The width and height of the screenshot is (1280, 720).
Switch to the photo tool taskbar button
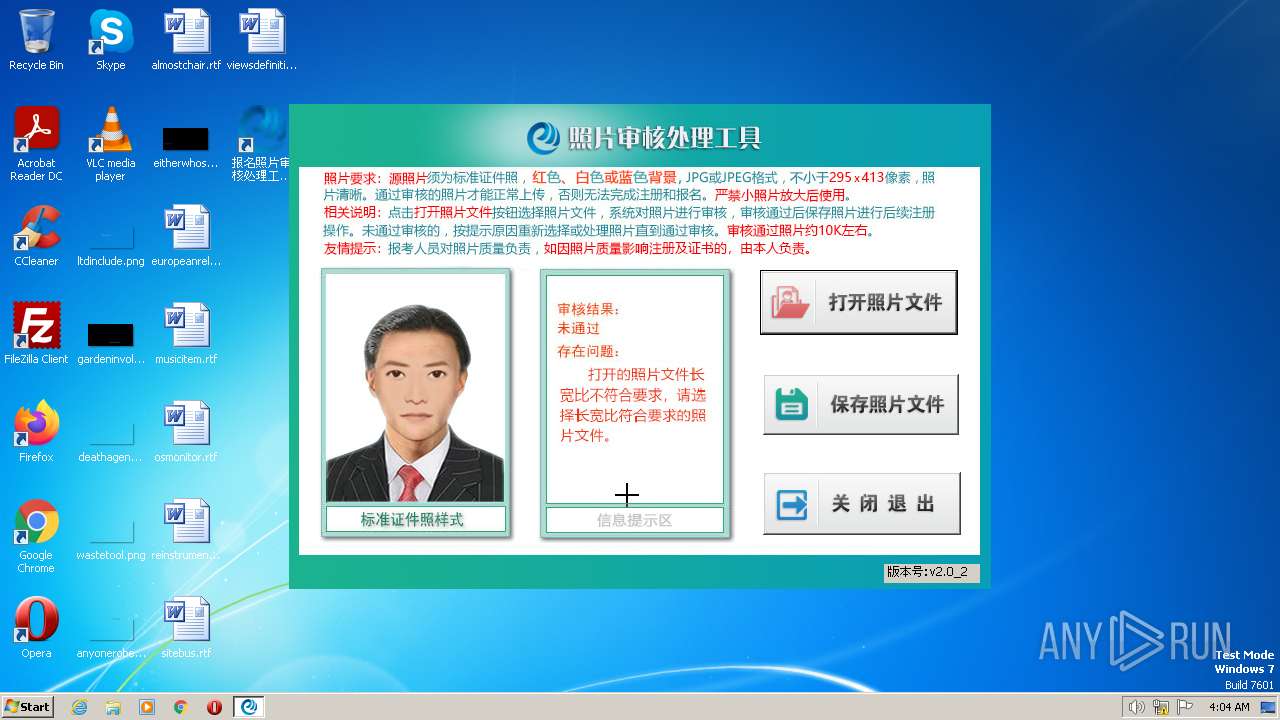tap(249, 706)
